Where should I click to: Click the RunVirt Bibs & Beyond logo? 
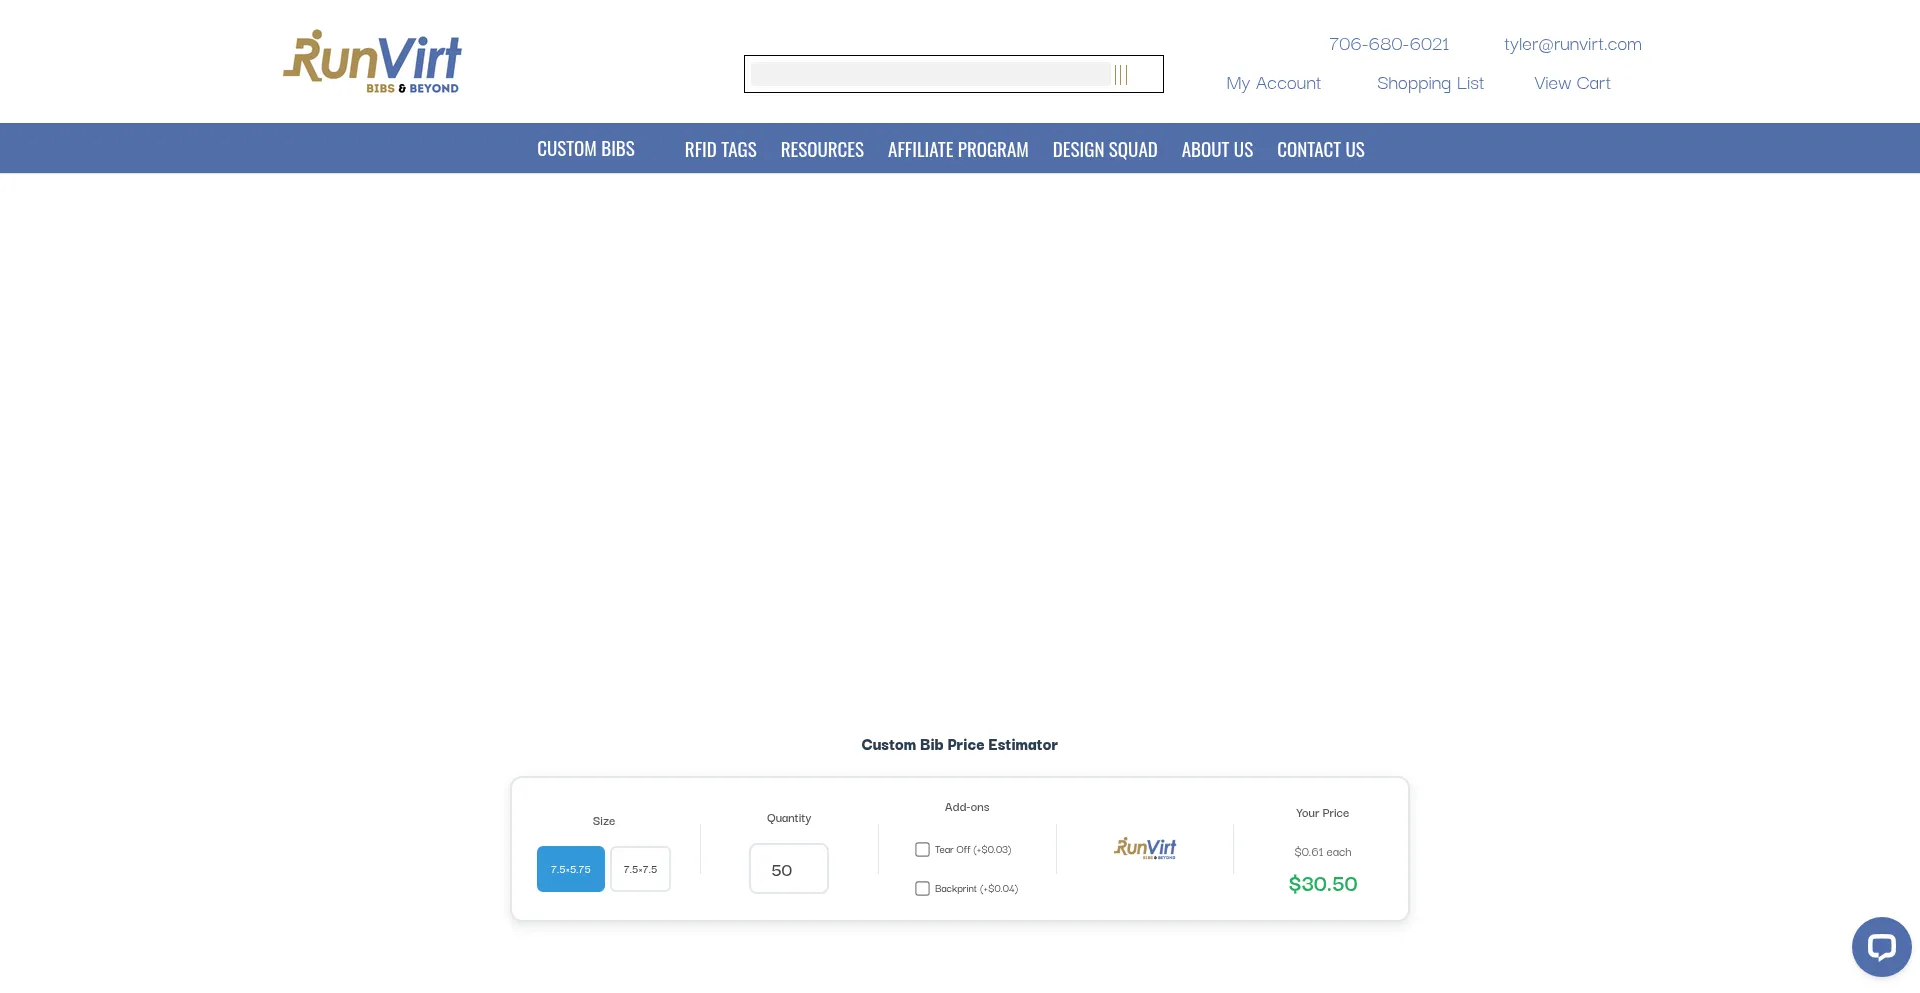tap(372, 61)
